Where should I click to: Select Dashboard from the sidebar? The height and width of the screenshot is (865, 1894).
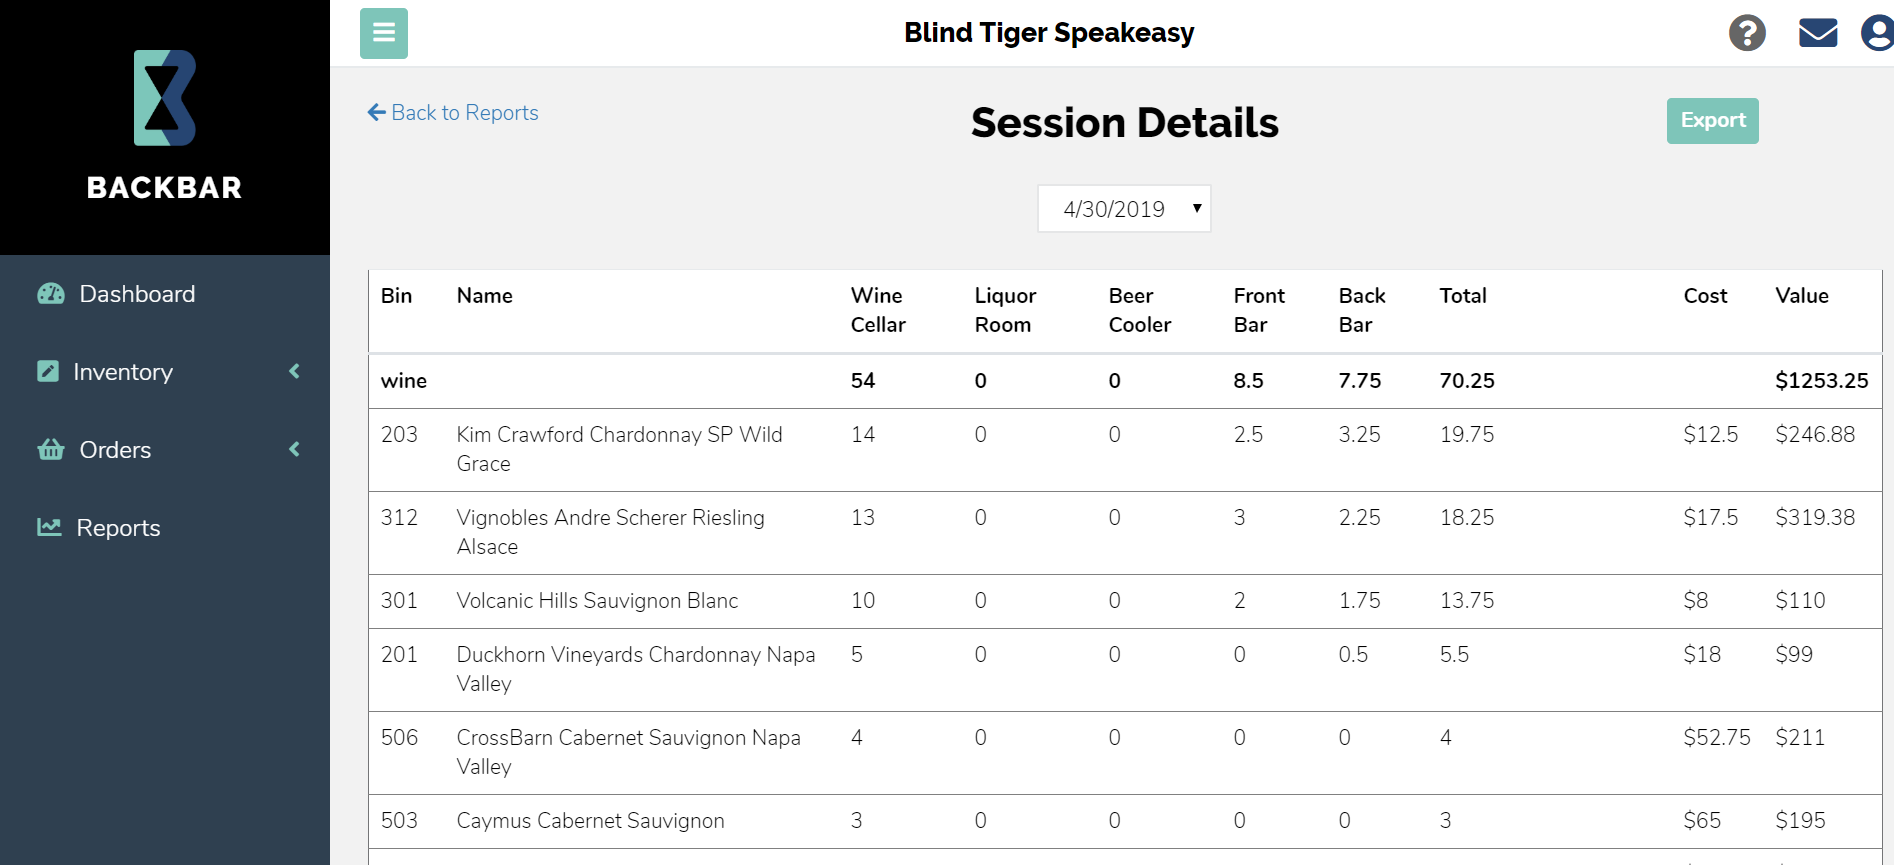(137, 293)
